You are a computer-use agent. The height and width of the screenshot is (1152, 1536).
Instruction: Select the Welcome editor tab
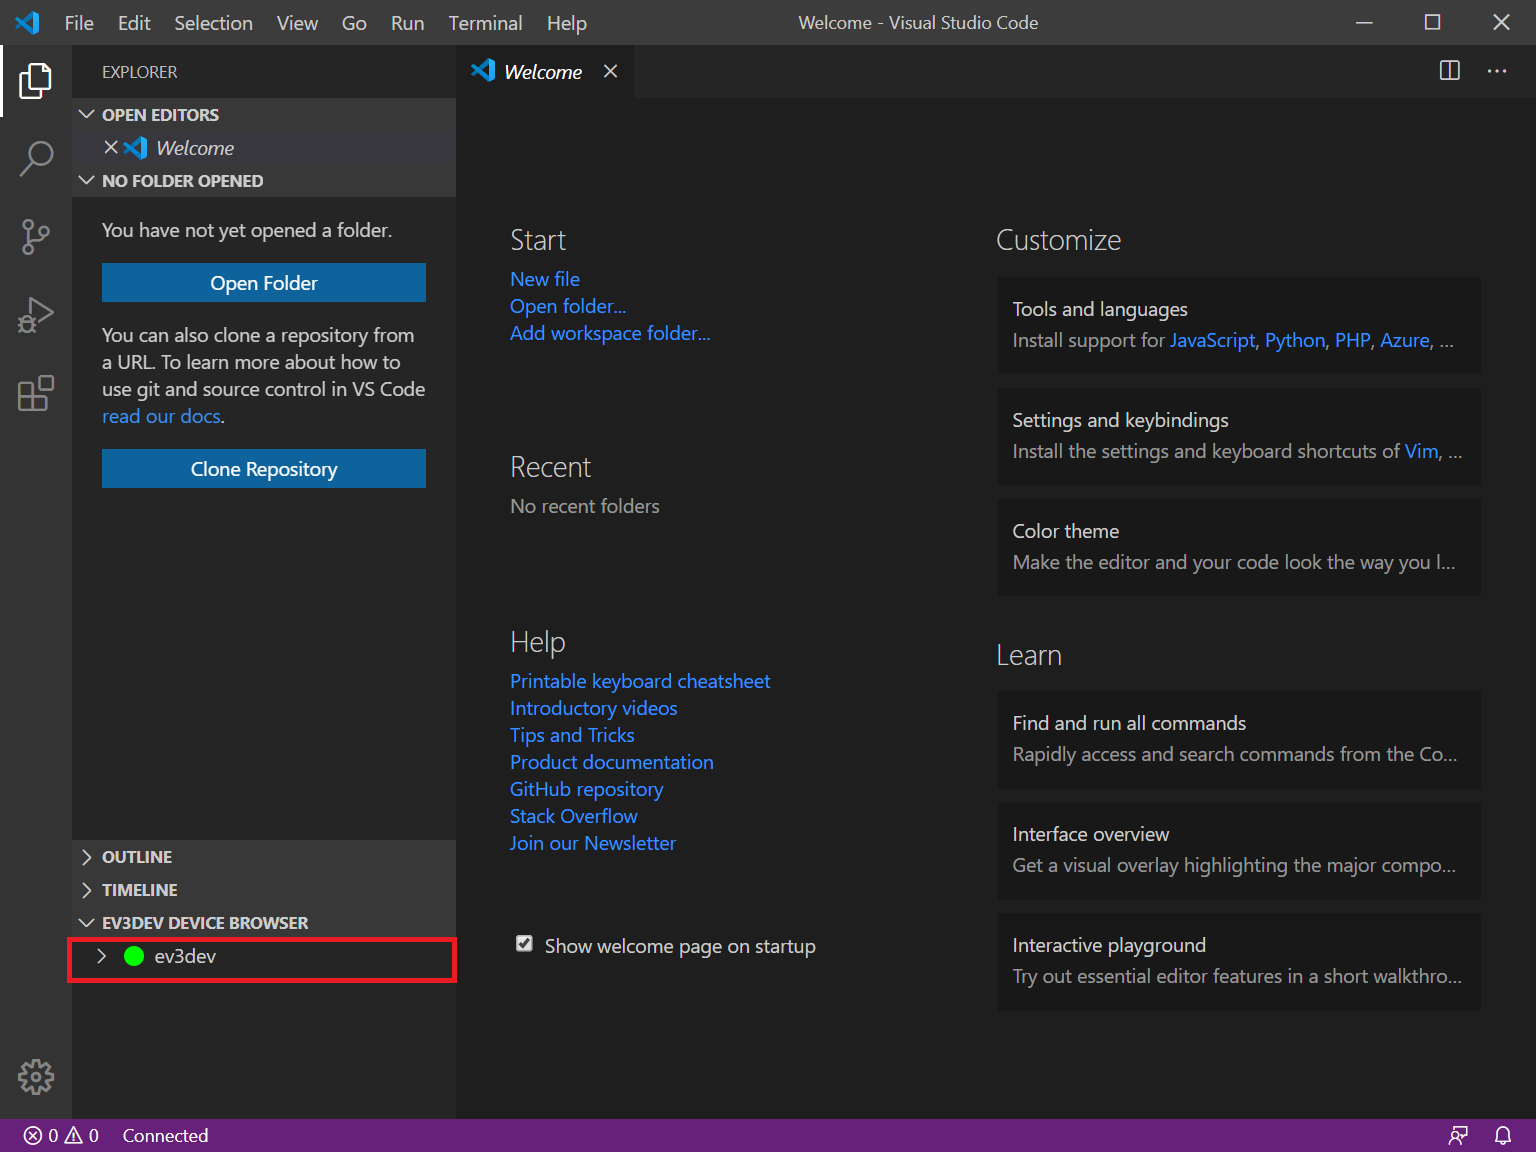(543, 71)
